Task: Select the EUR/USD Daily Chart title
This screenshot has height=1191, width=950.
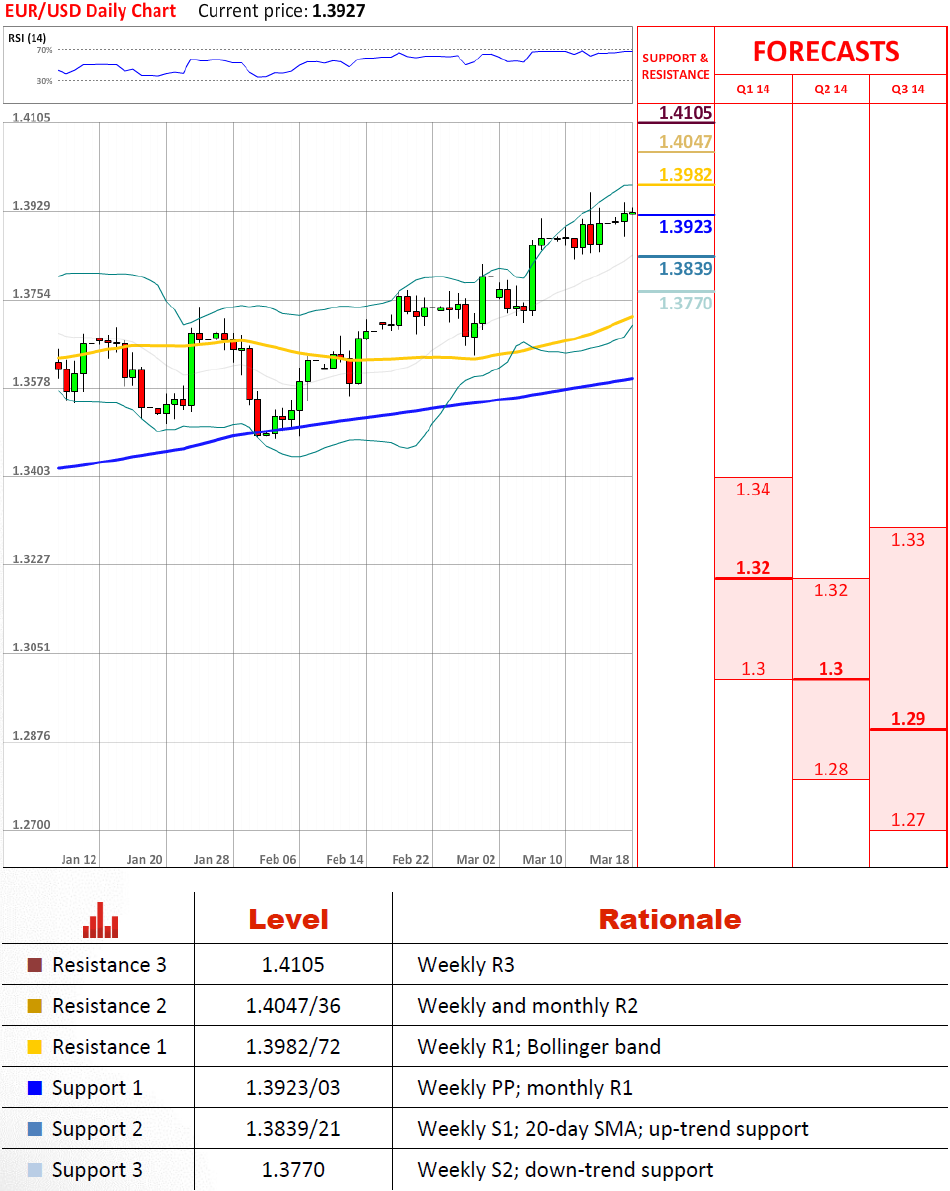Action: [90, 11]
